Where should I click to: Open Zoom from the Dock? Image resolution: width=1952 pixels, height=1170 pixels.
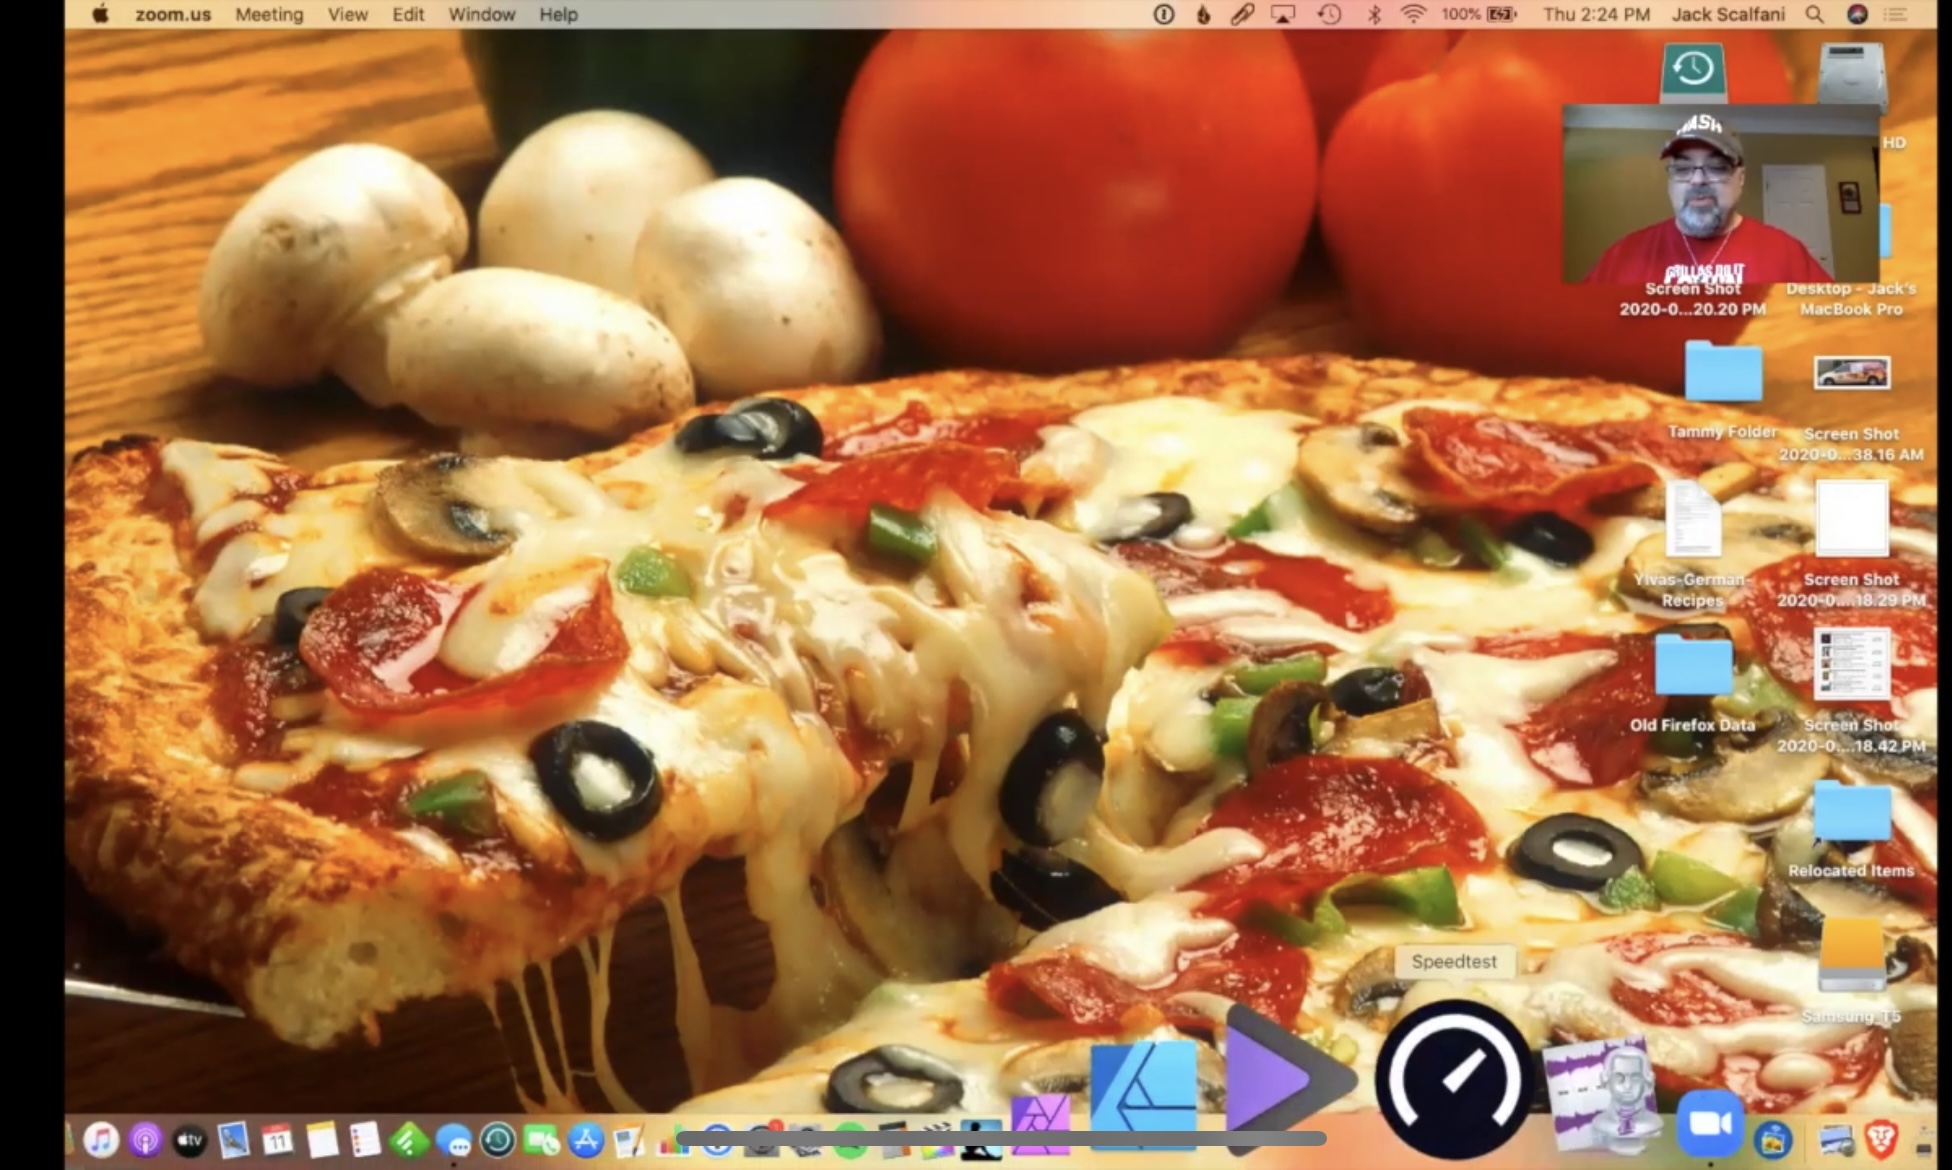coord(1710,1125)
